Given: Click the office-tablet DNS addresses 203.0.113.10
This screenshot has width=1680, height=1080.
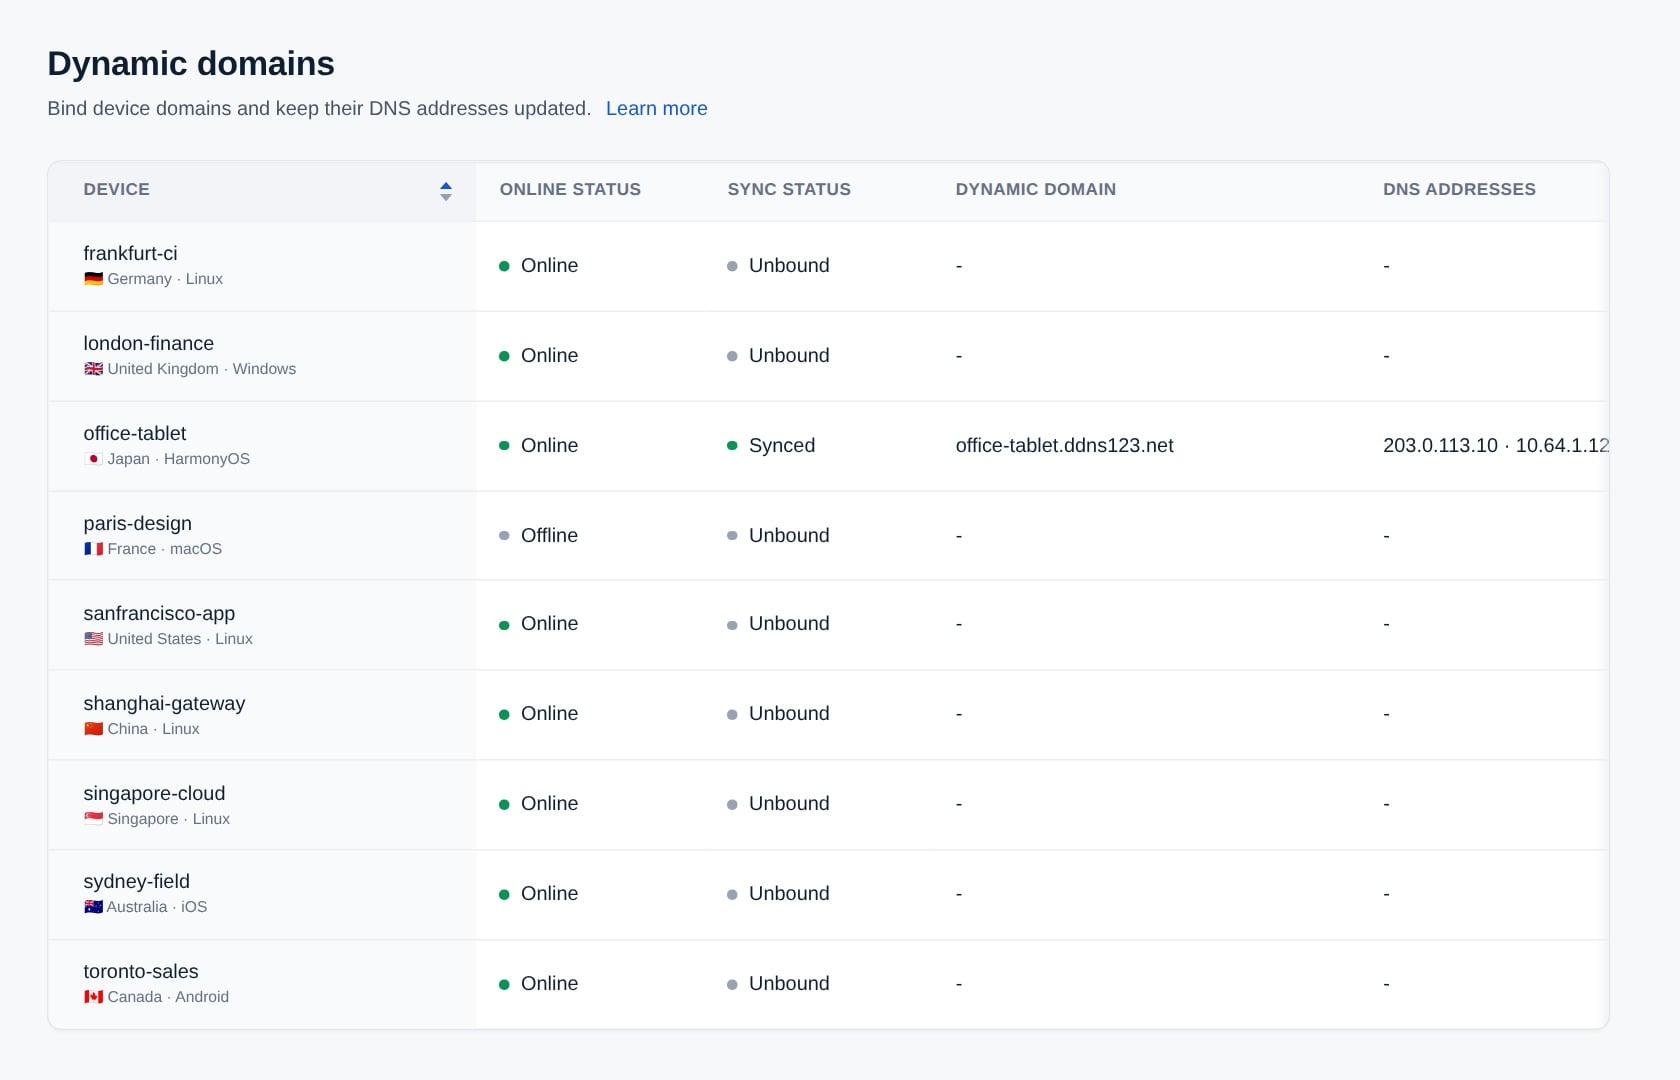Looking at the screenshot, I should point(1440,445).
